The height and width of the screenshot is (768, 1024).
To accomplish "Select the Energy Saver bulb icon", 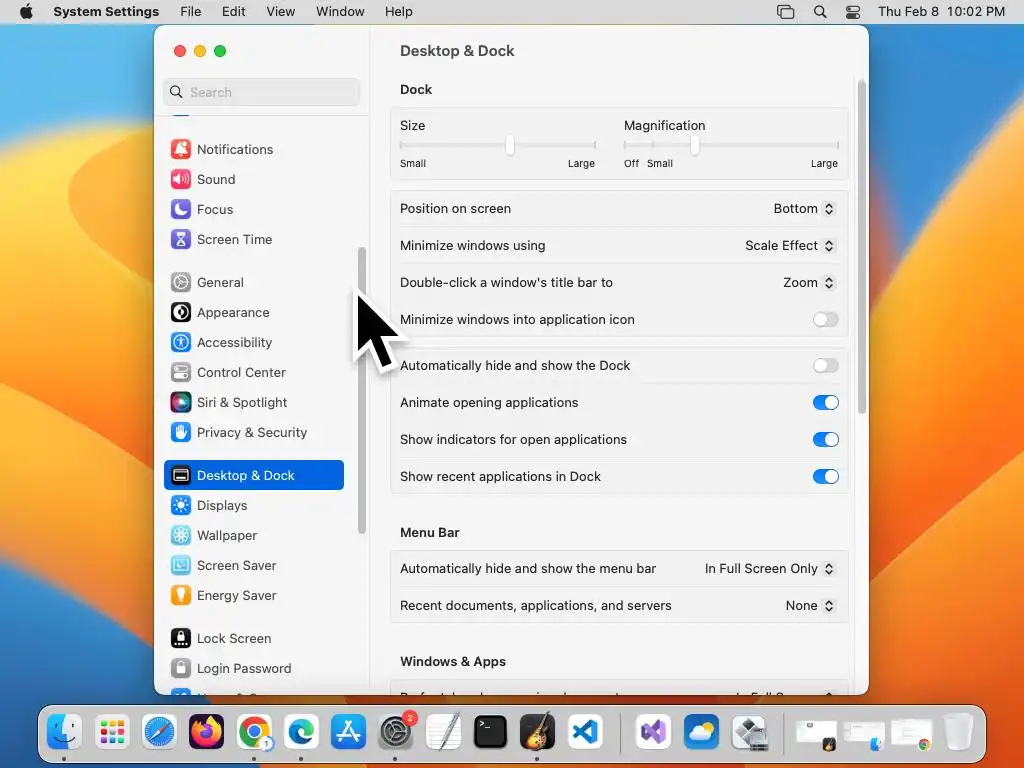I will click(x=181, y=596).
